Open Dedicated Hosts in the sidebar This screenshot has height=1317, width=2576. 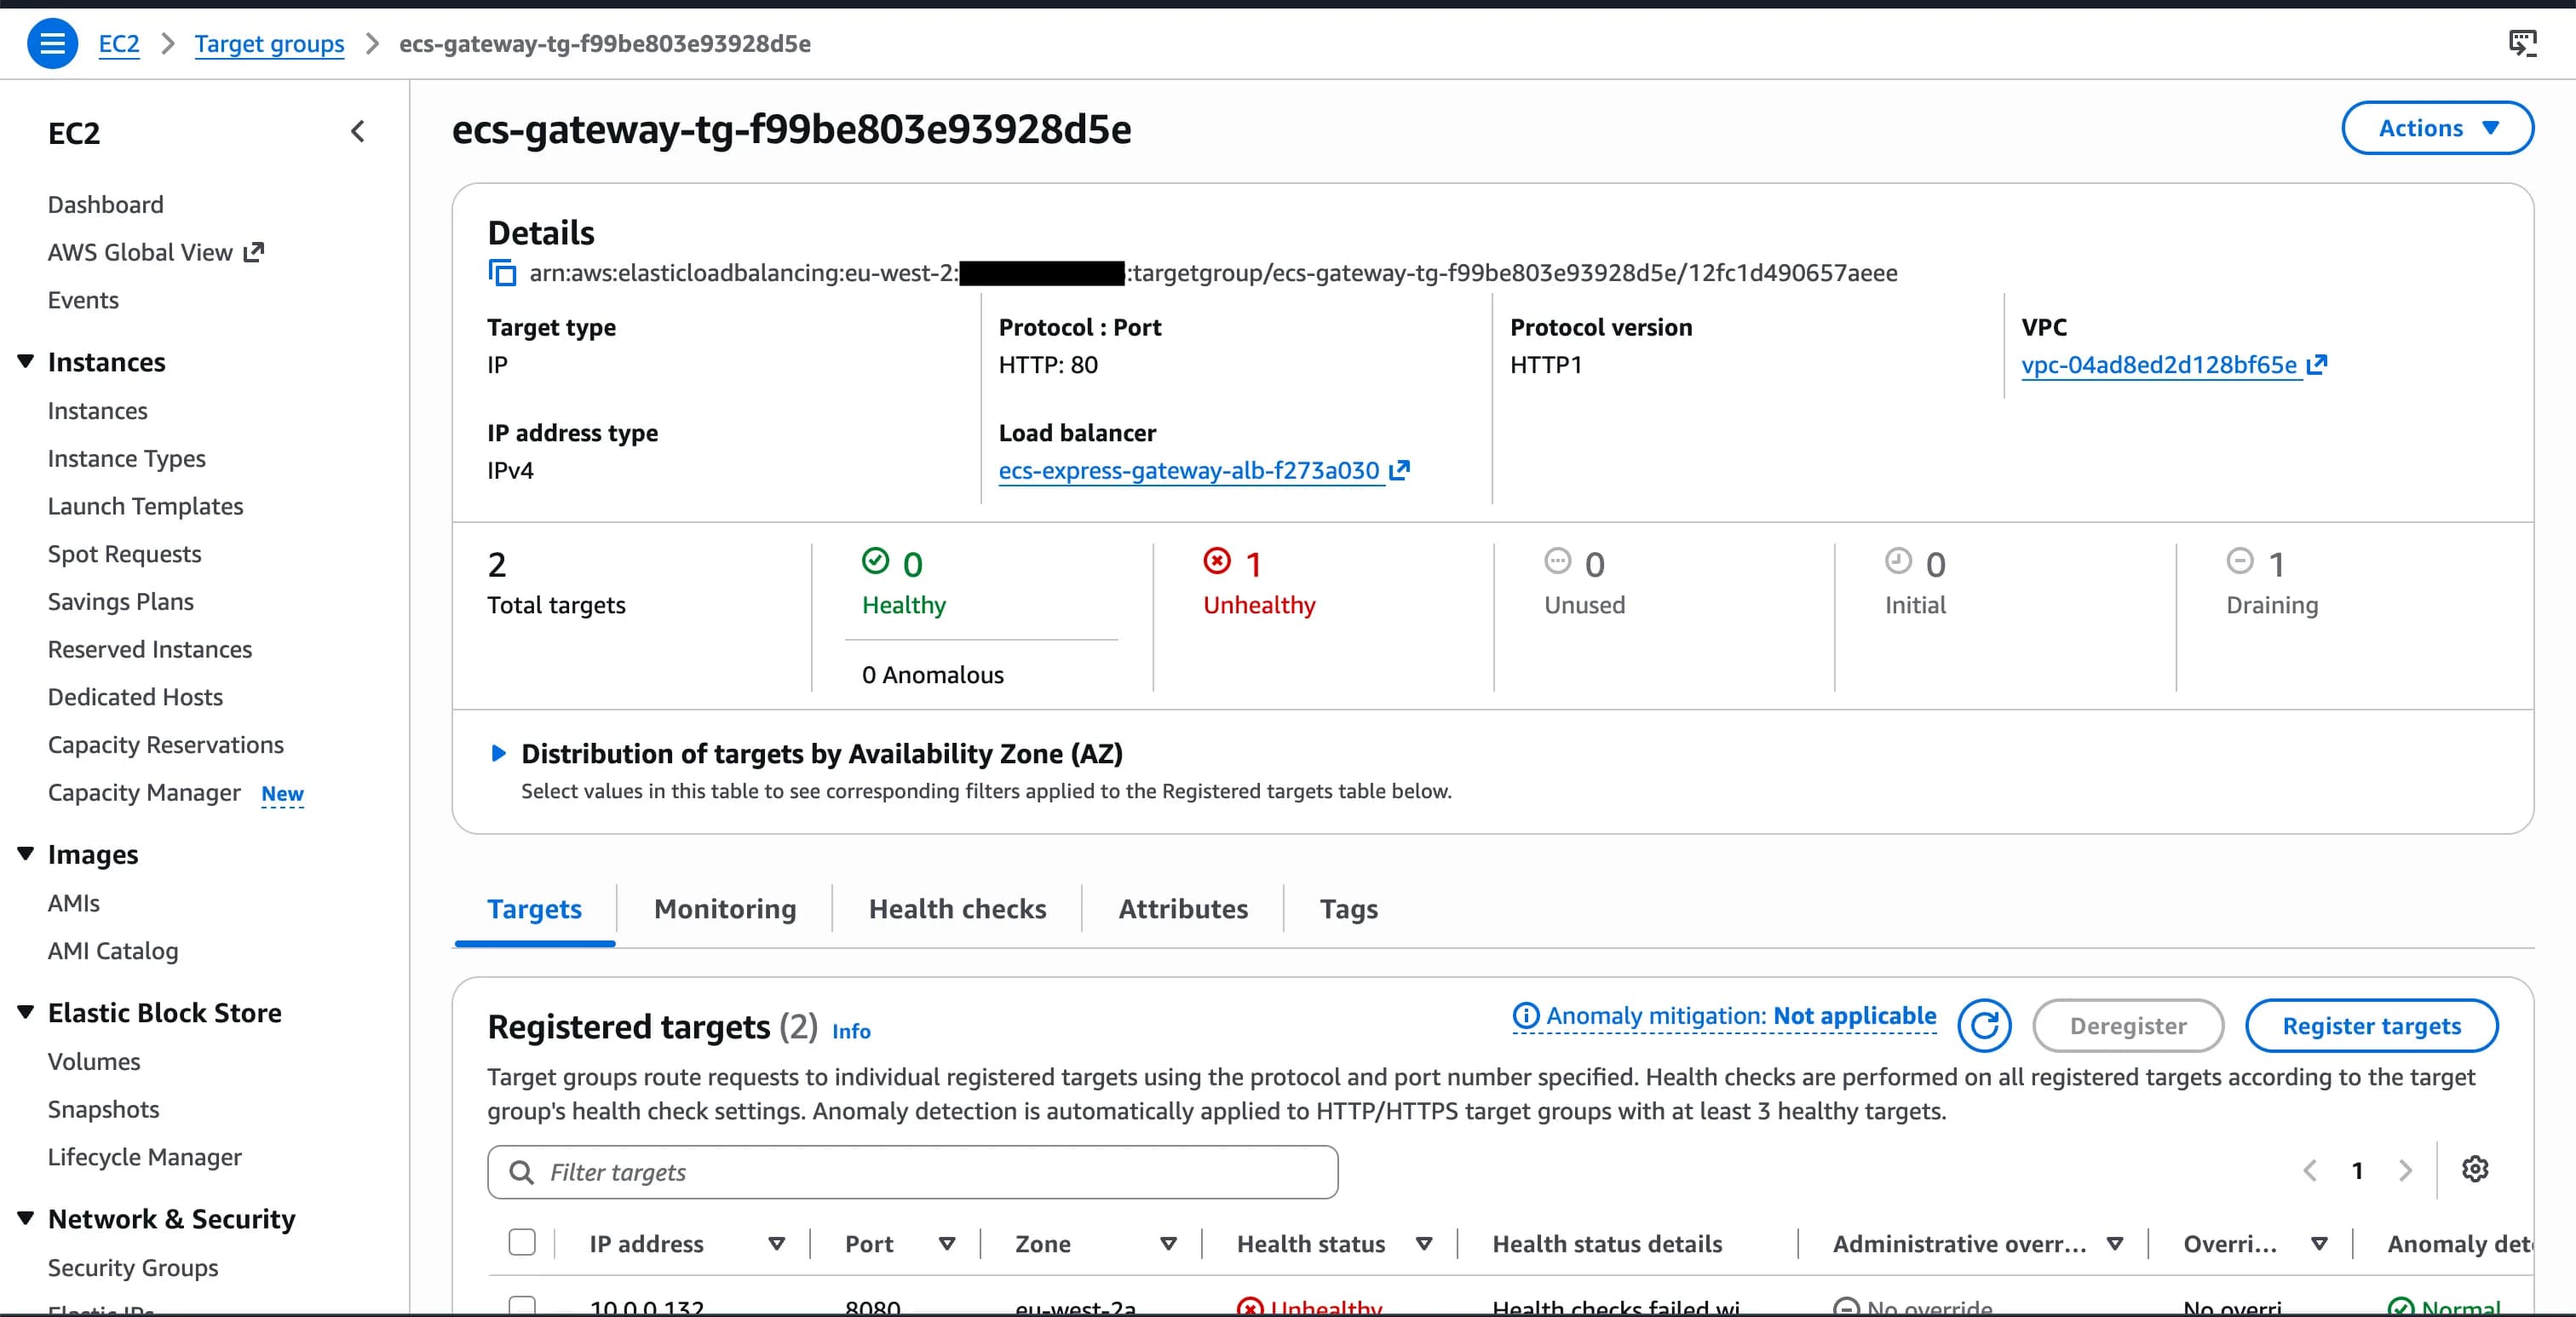pos(135,697)
